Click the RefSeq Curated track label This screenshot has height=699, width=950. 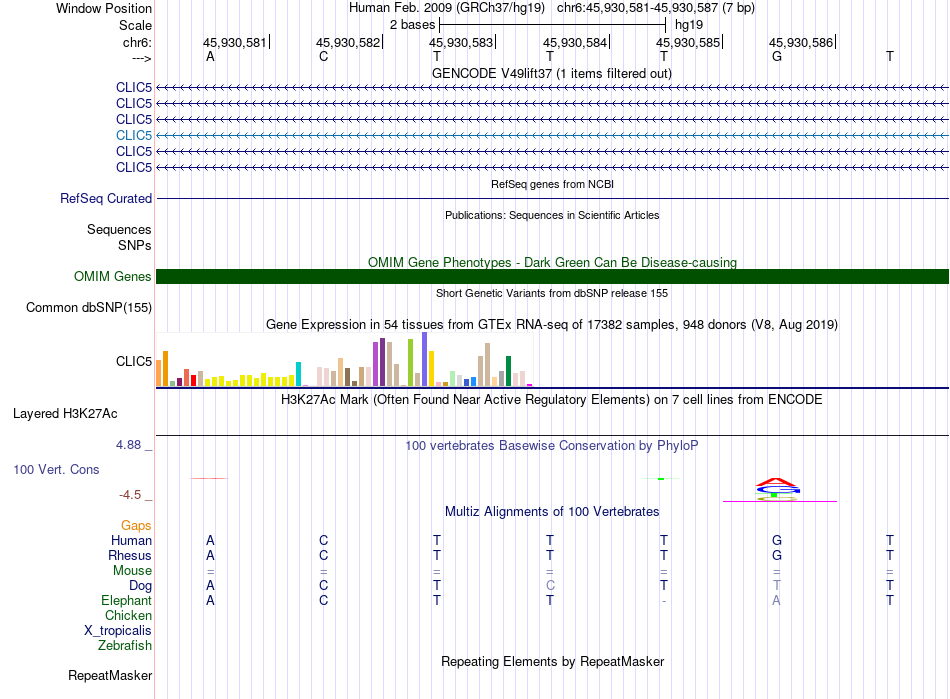(106, 199)
